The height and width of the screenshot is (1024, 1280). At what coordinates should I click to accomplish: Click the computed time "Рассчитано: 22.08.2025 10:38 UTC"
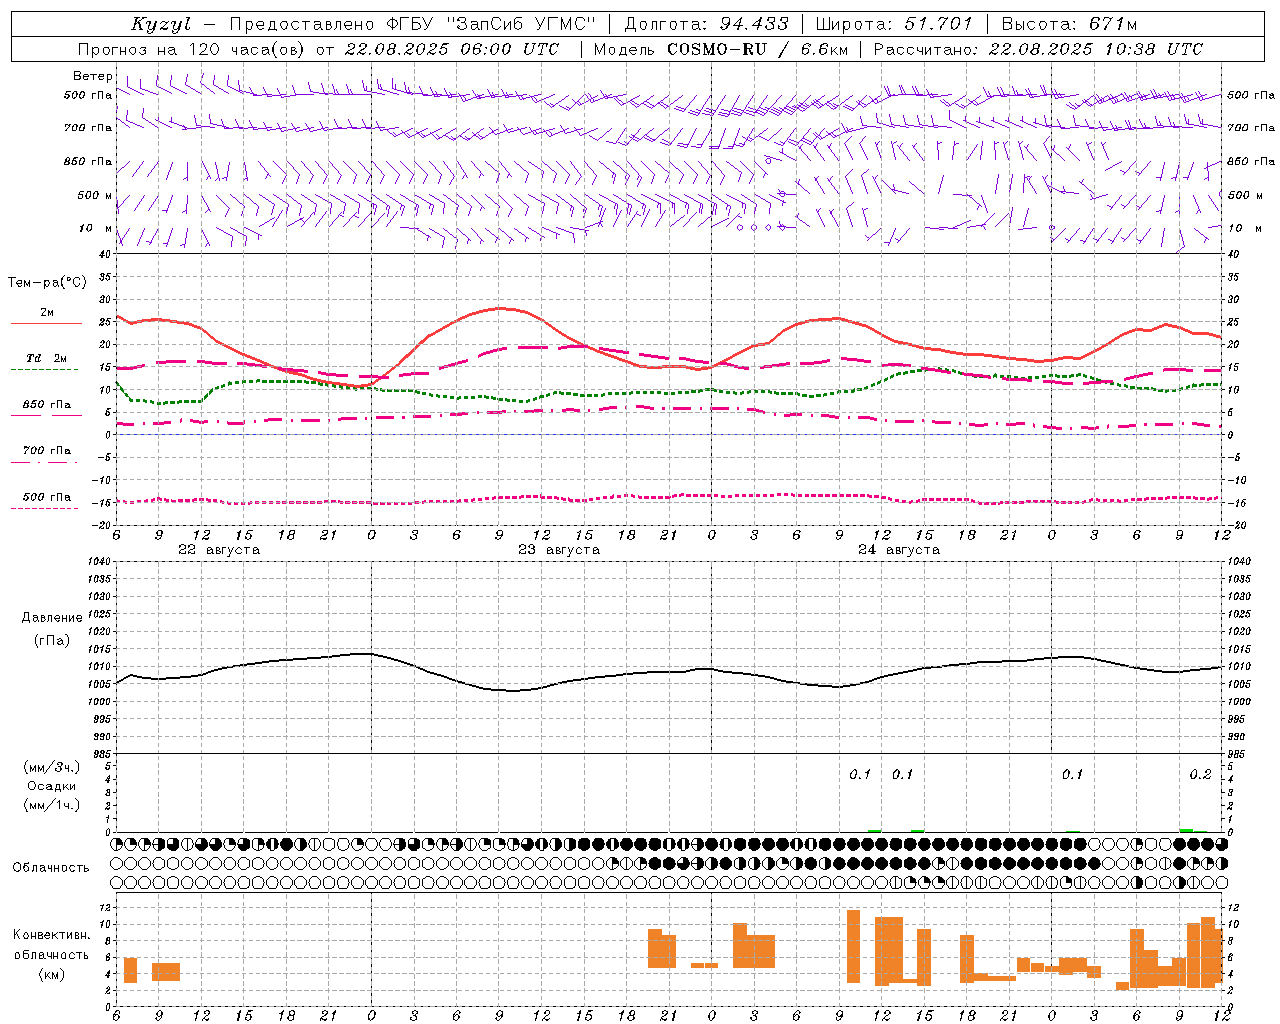coord(1038,49)
